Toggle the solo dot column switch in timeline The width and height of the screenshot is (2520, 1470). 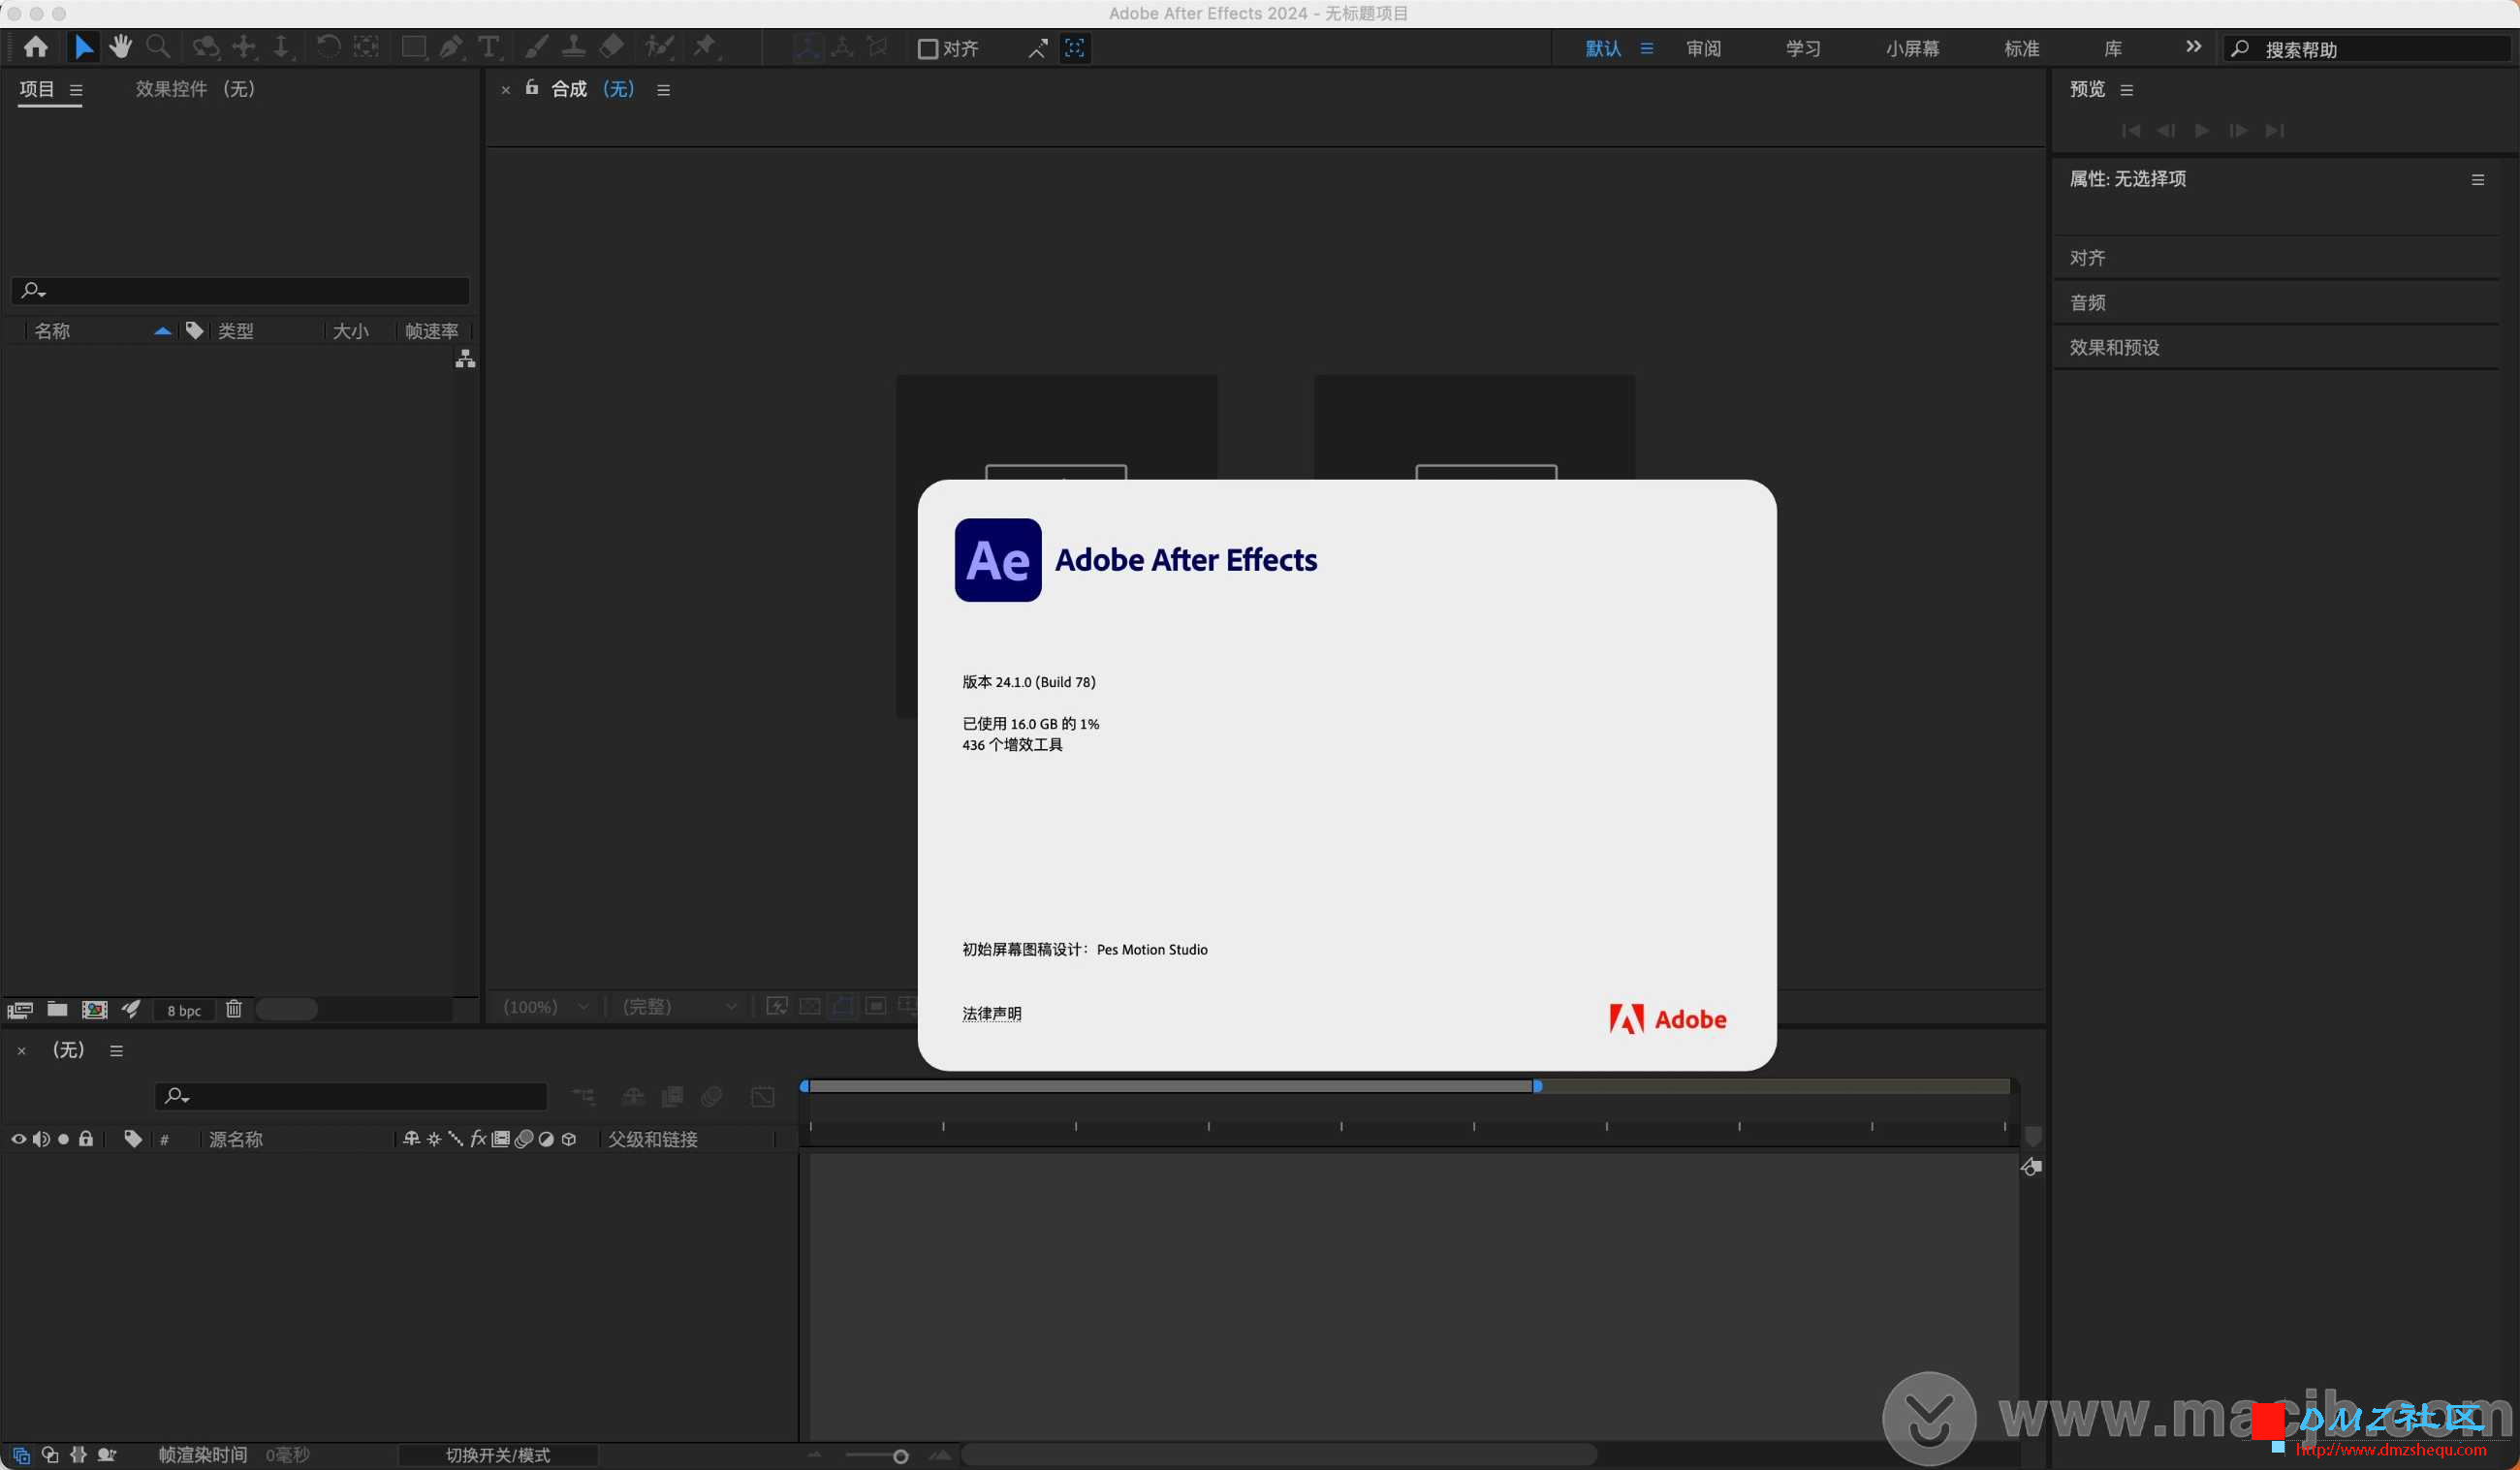pos(64,1139)
